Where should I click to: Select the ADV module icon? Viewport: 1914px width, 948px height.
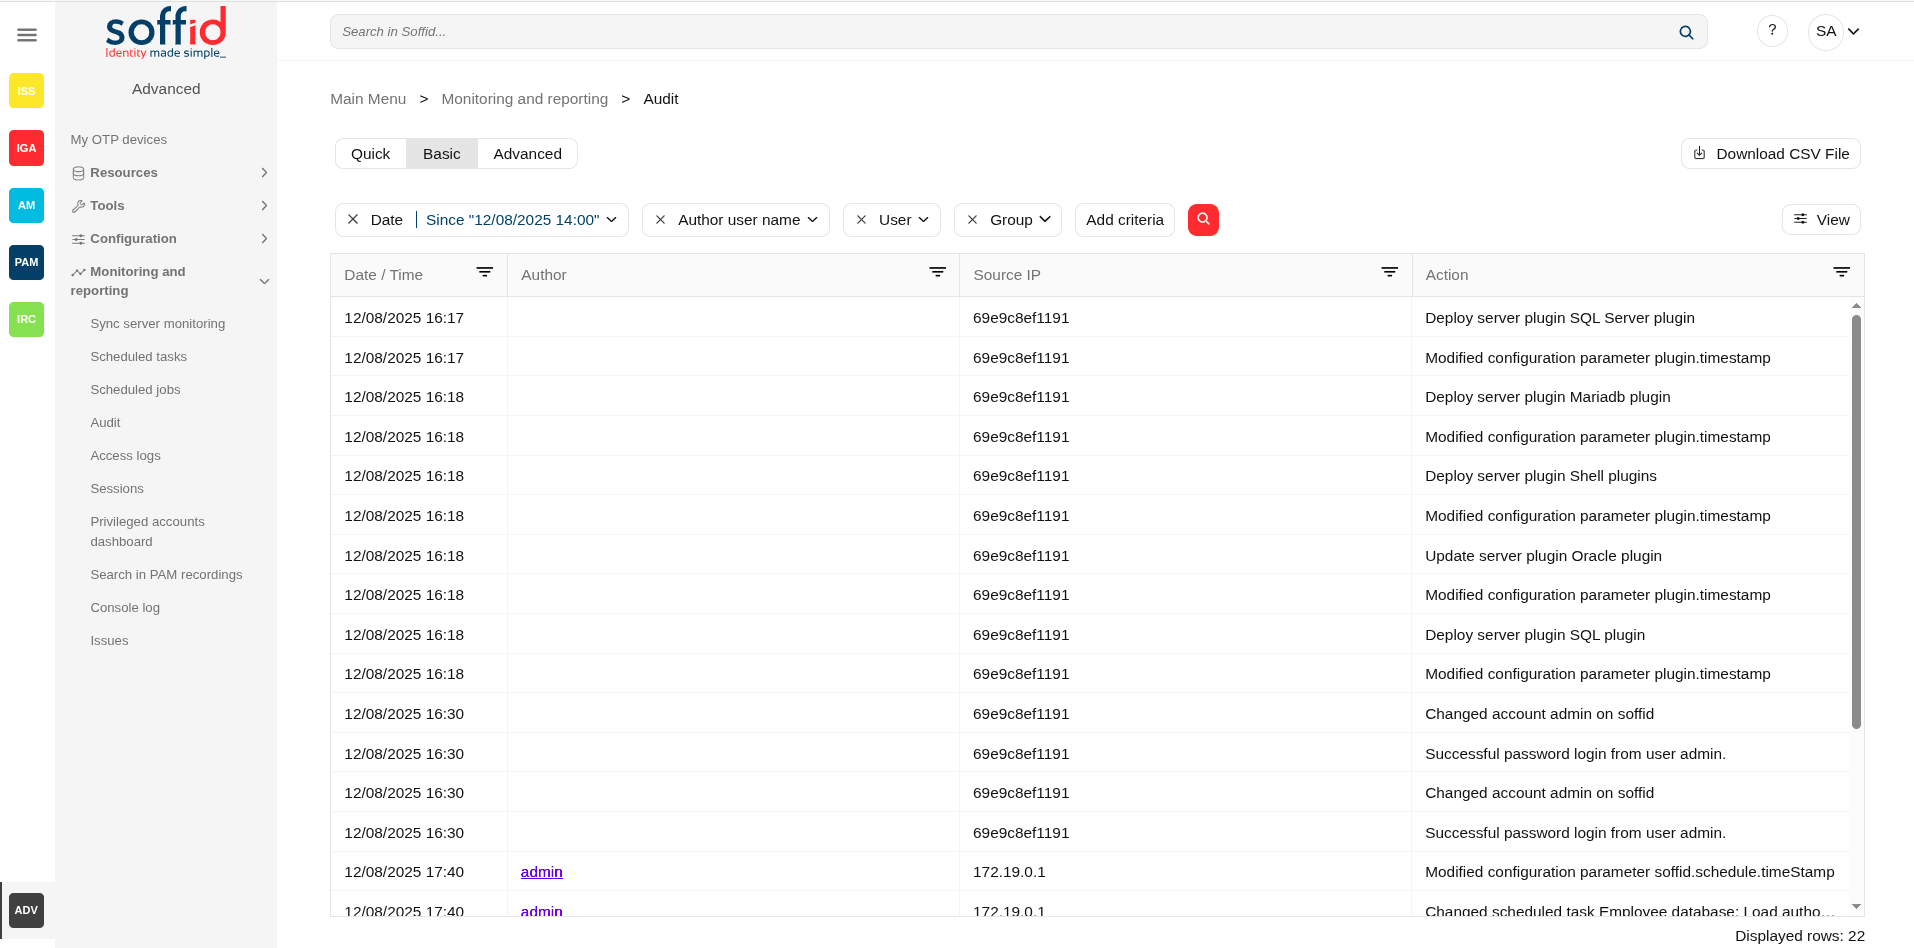coord(27,910)
